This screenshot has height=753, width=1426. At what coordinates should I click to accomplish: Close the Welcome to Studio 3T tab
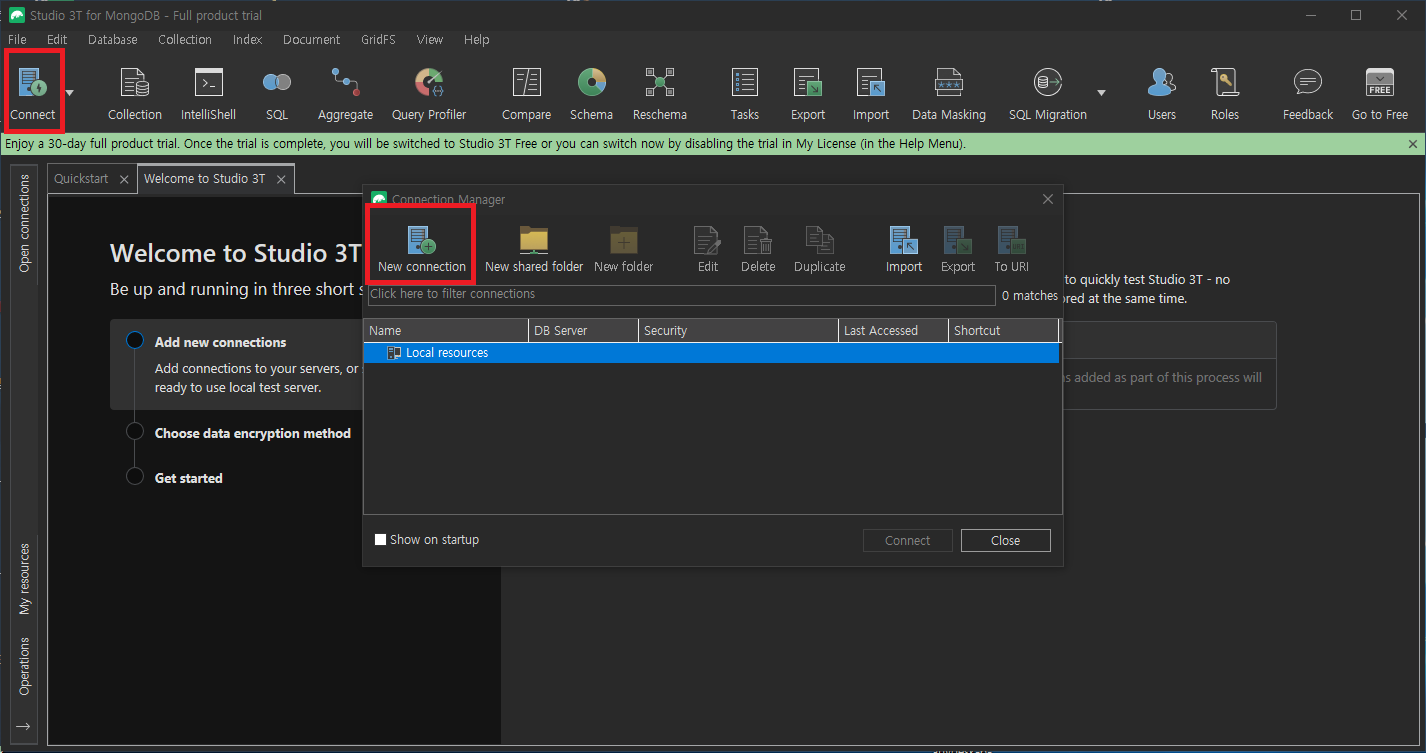click(282, 180)
